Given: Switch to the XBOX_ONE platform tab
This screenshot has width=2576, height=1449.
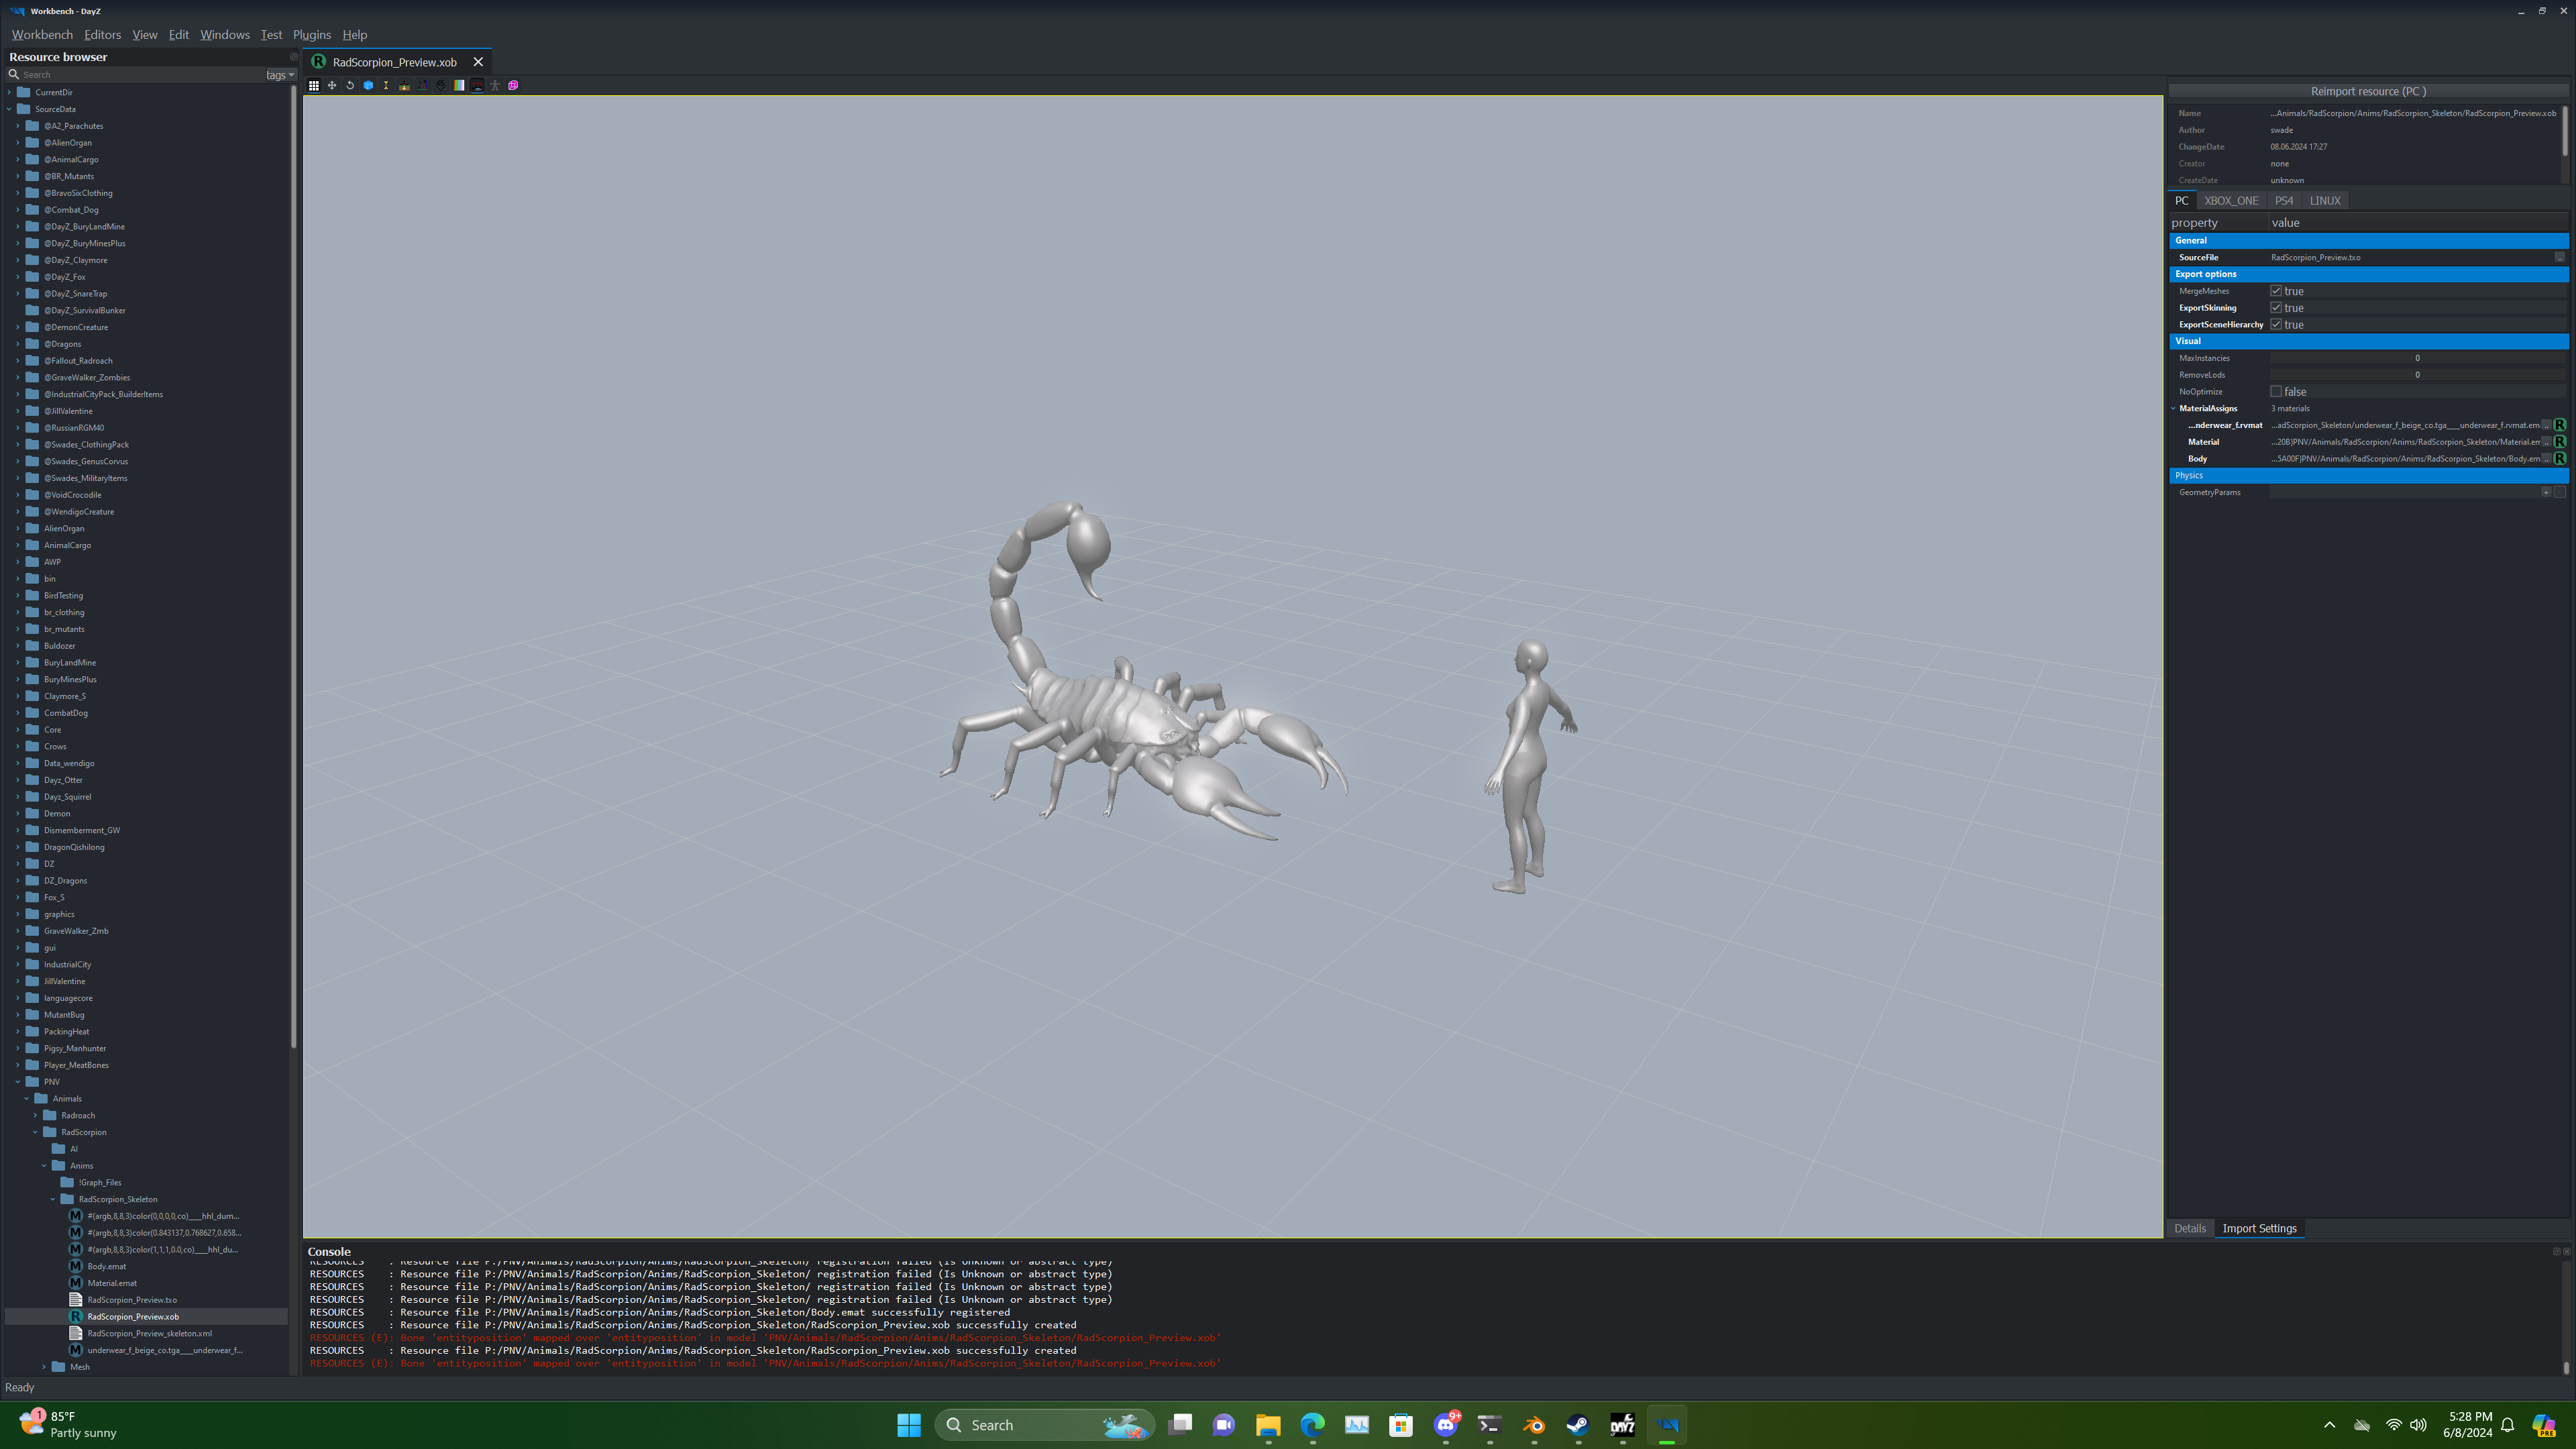Looking at the screenshot, I should 2231,200.
